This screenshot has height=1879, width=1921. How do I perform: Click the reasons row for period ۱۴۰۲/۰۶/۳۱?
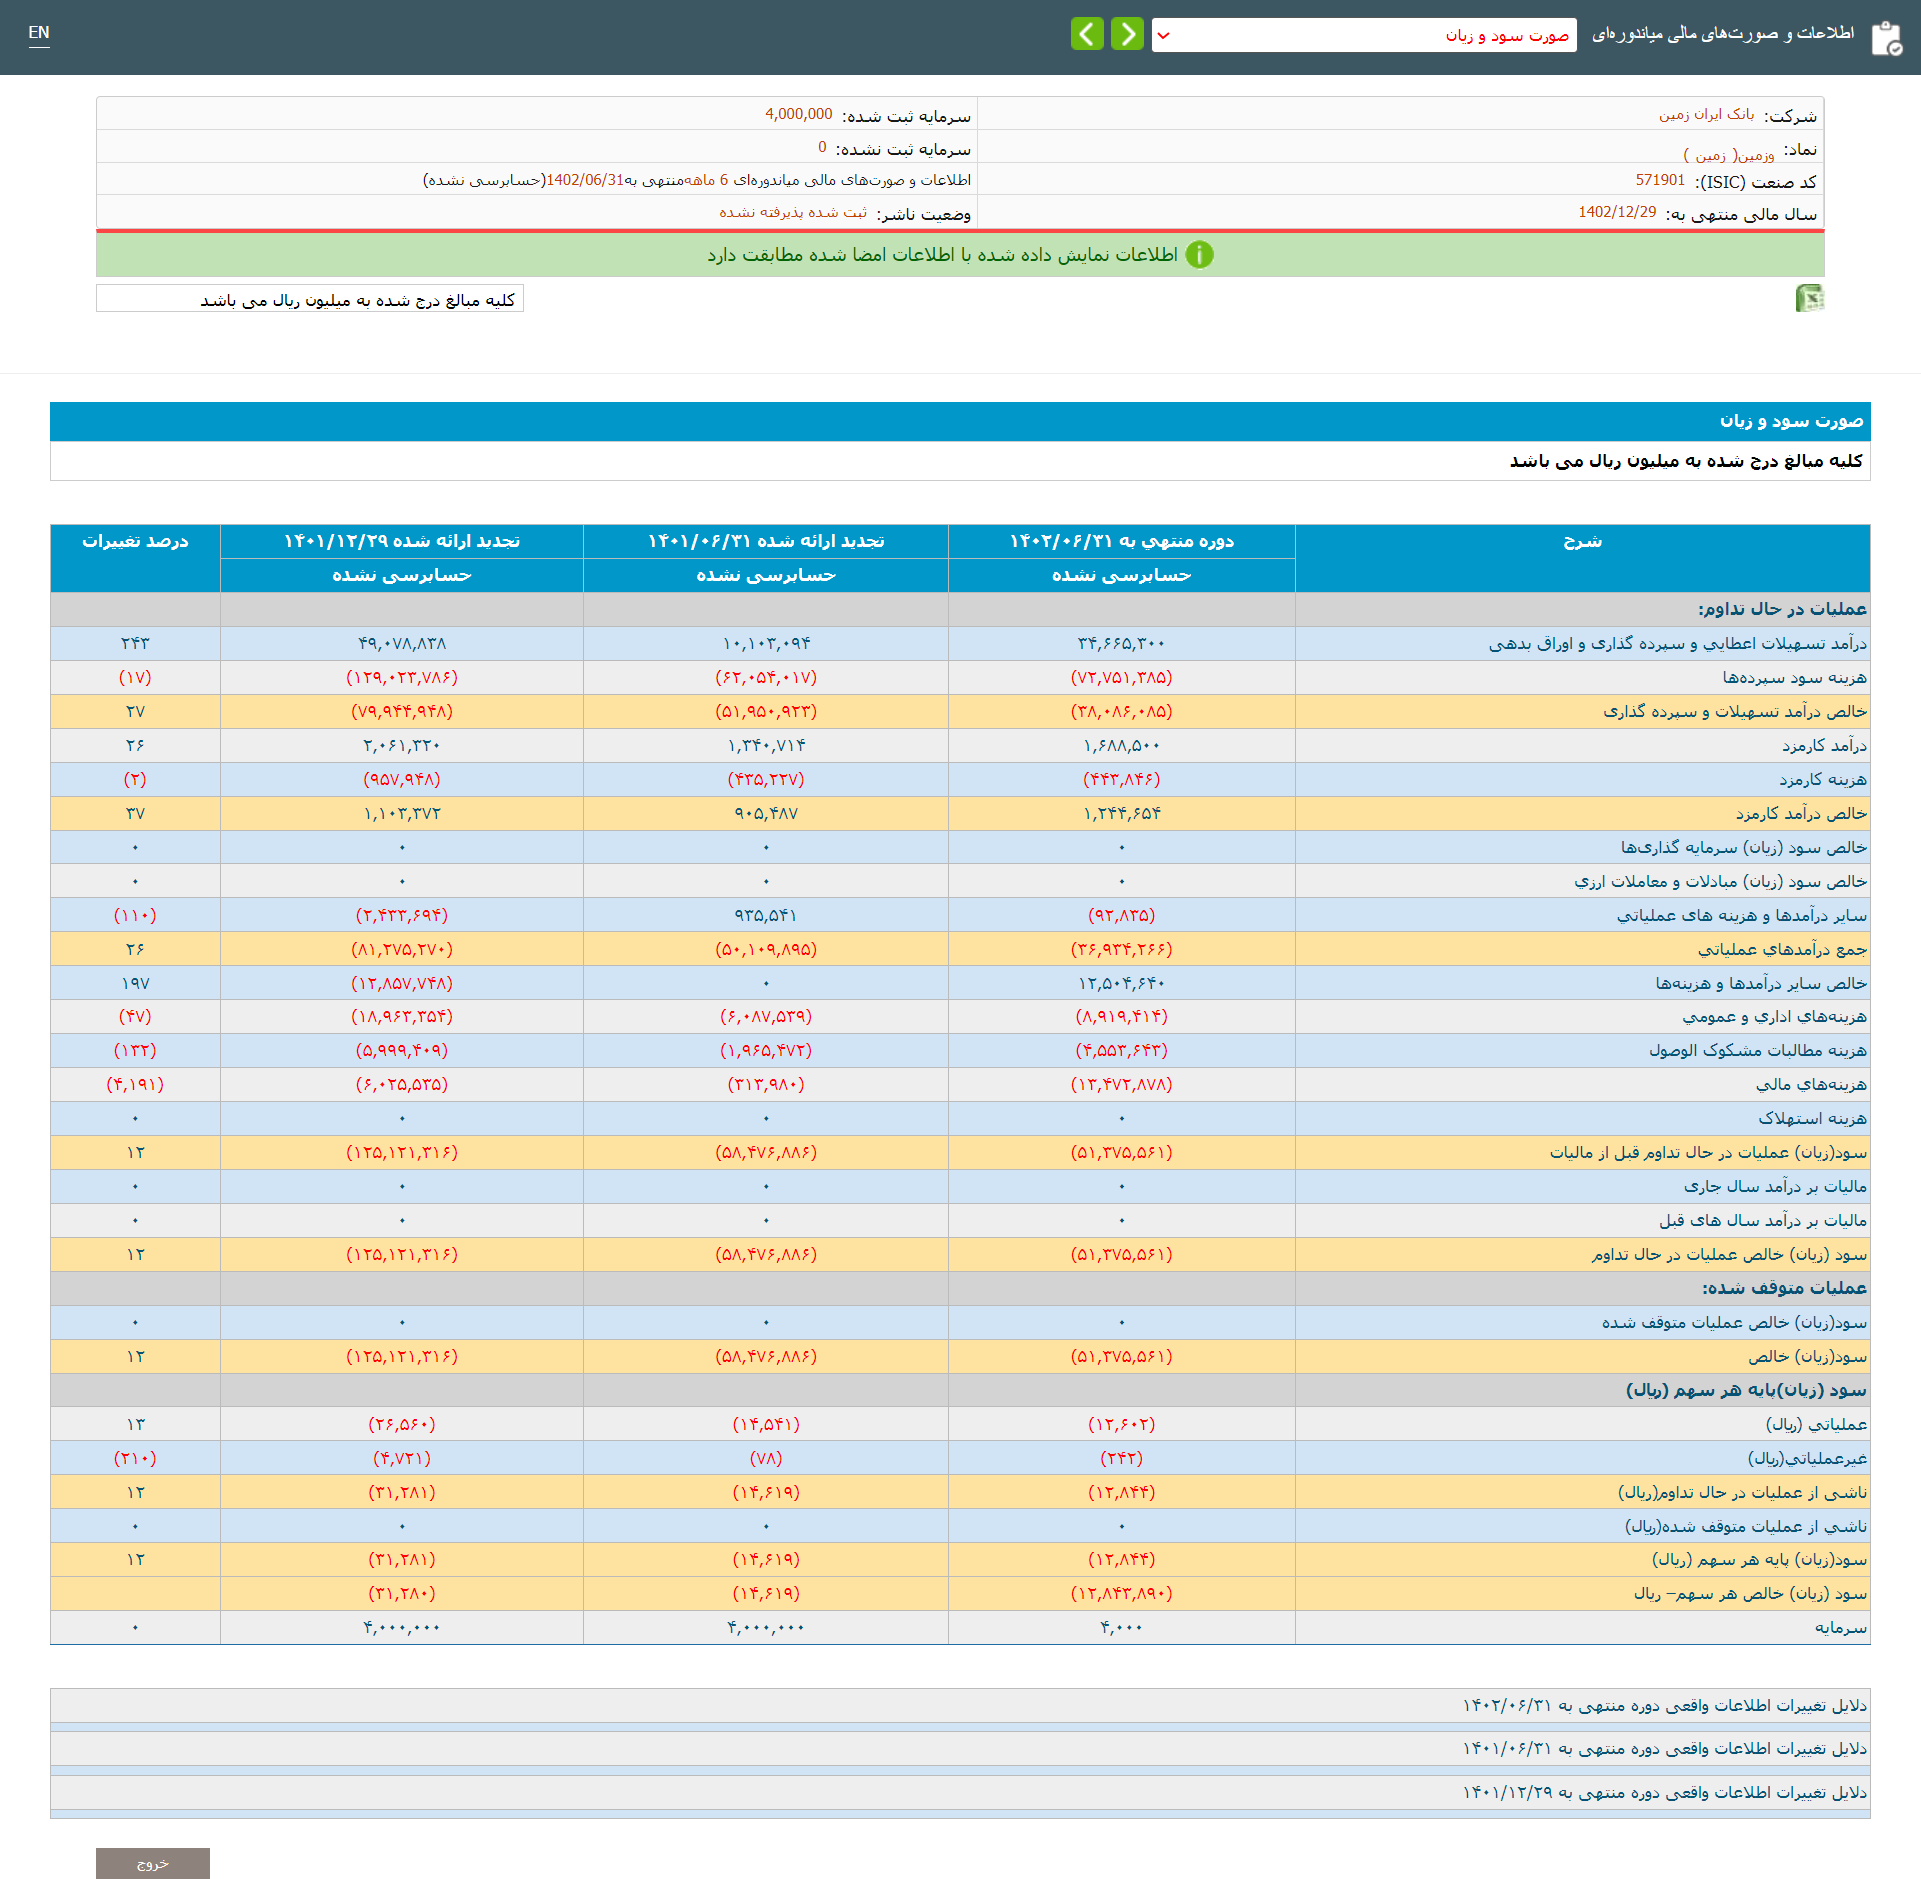[960, 1706]
